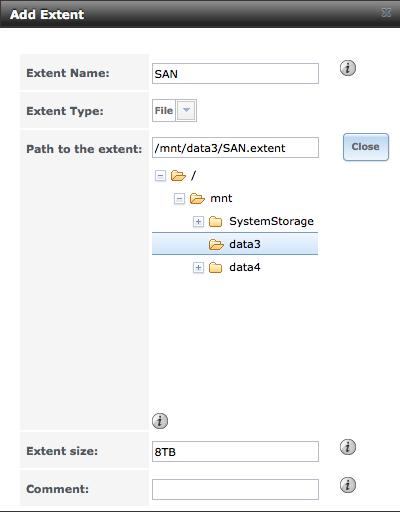Viewport: 400px width, 512px height.
Task: Collapse the root directory node
Action: 160,176
